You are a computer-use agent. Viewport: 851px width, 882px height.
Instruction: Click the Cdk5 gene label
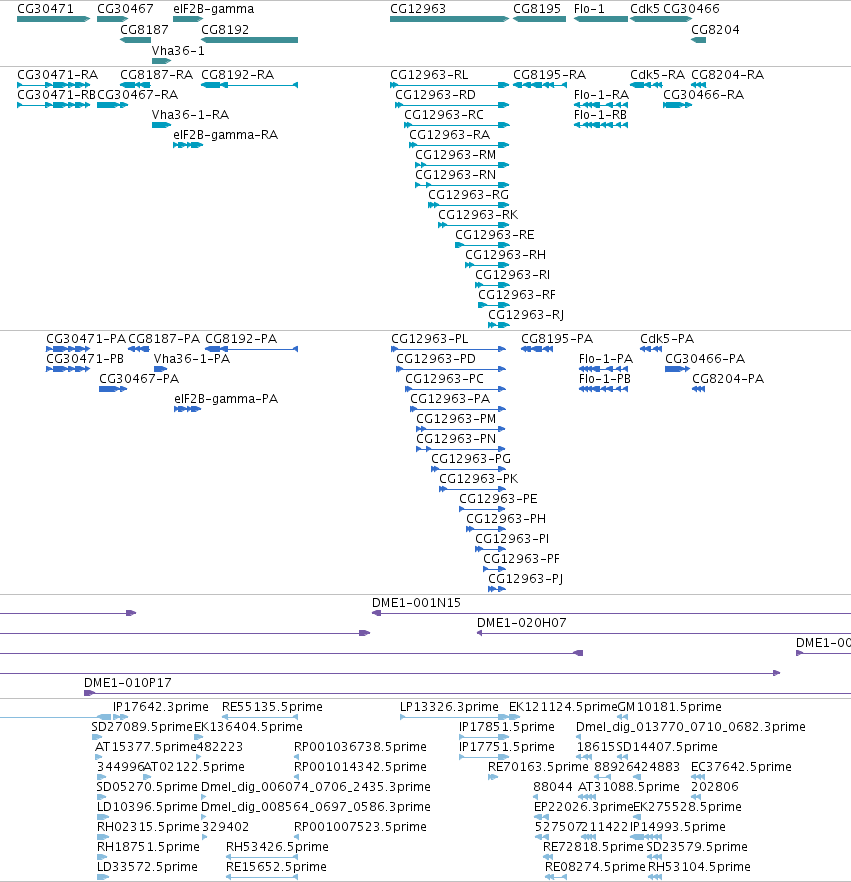point(645,8)
